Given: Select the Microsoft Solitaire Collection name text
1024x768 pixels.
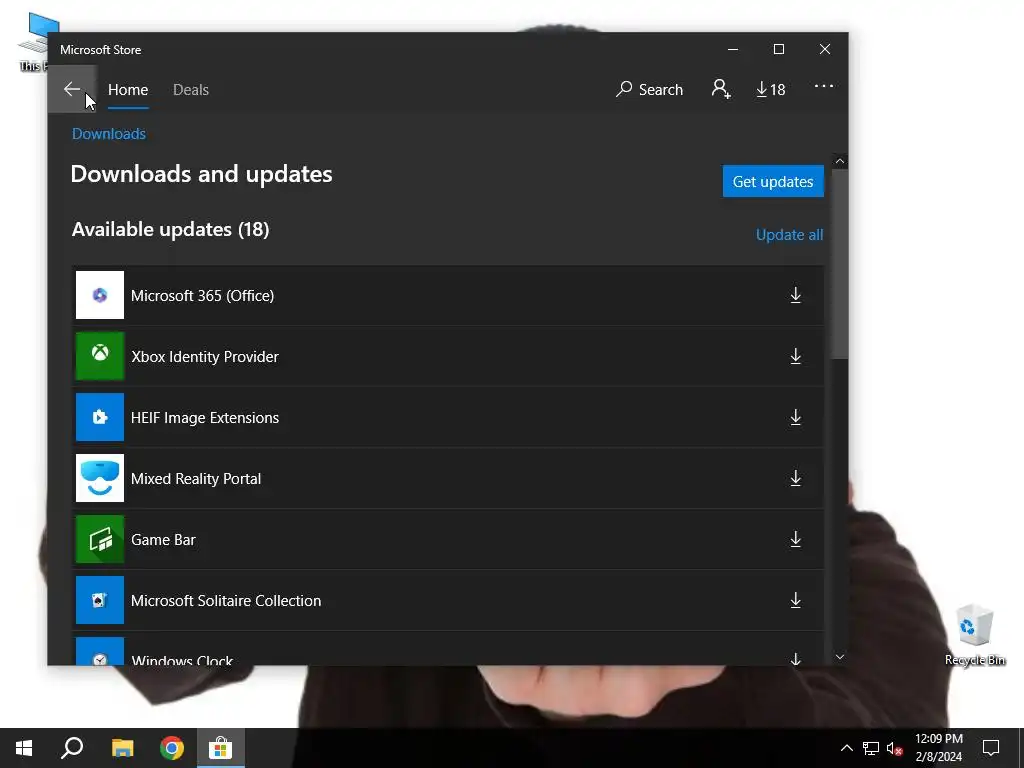Looking at the screenshot, I should click(x=226, y=601).
